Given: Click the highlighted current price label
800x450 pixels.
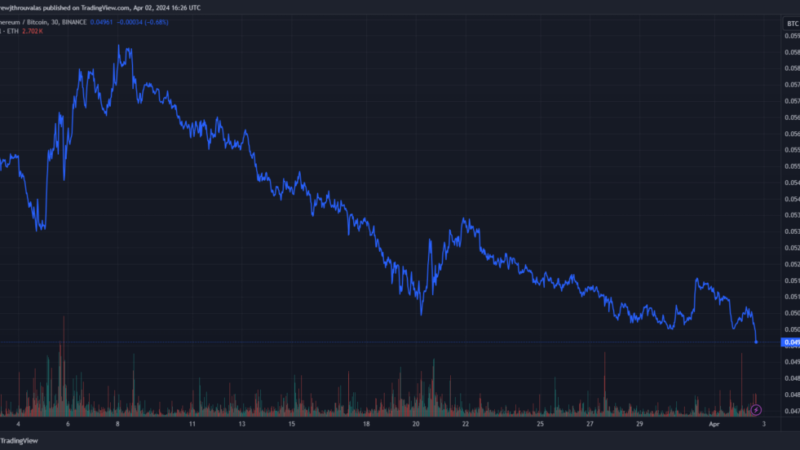Looking at the screenshot, I should point(791,342).
